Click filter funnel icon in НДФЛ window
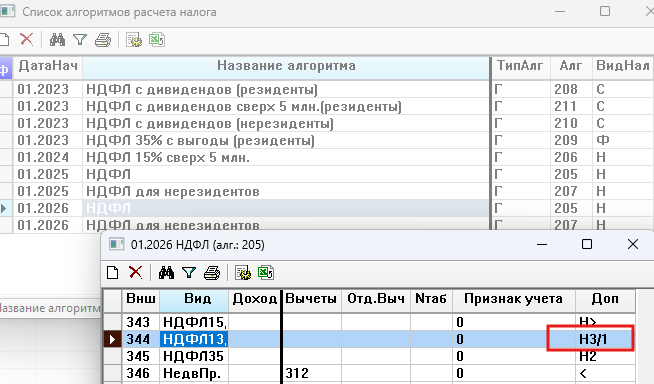Screen dimensions: 654x384 pyautogui.click(x=189, y=273)
